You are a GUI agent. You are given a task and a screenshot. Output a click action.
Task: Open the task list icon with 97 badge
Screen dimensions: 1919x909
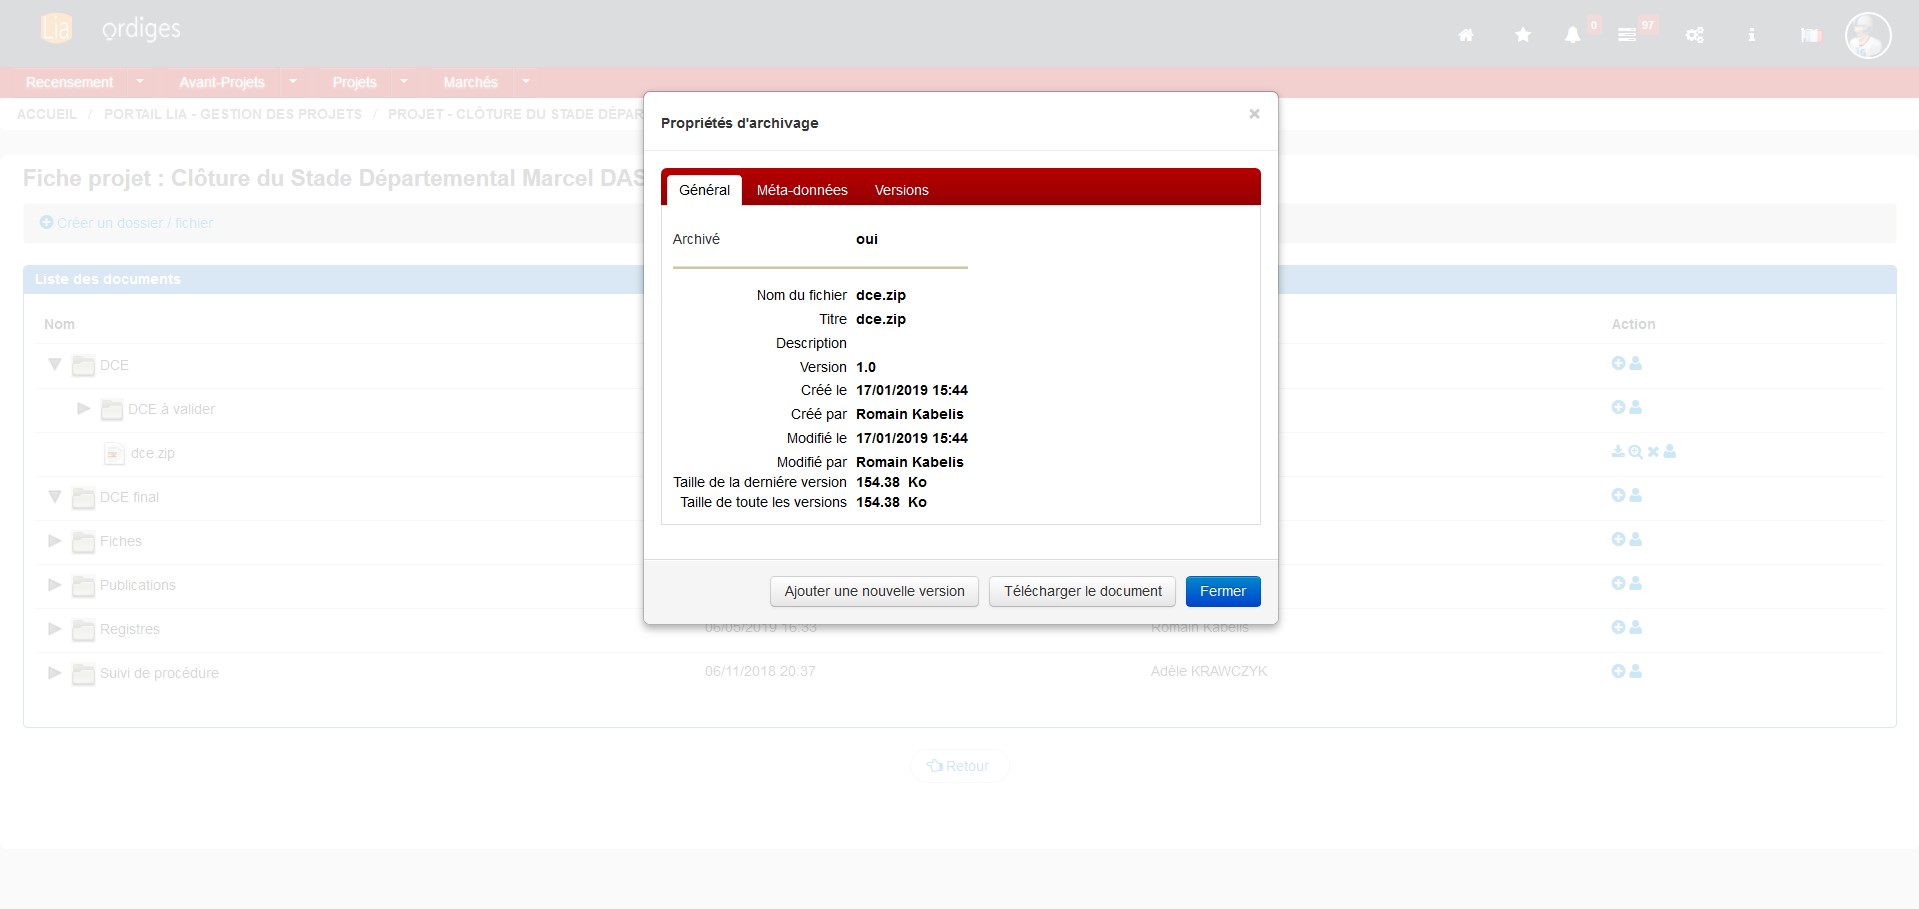[1627, 35]
